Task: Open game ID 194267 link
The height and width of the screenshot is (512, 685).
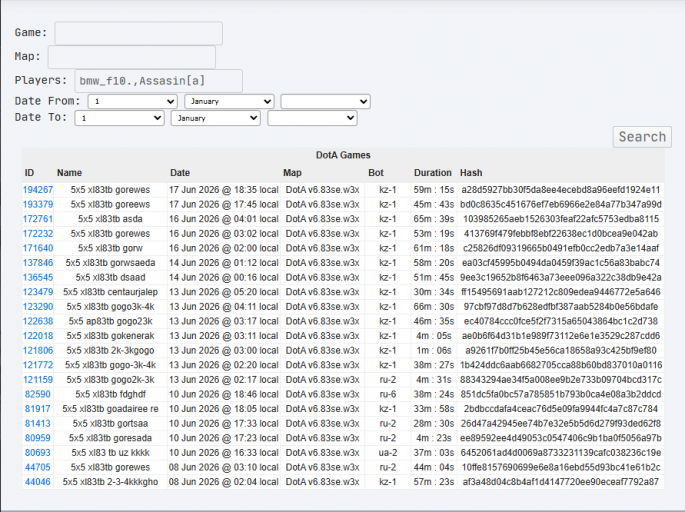Action: click(38, 190)
